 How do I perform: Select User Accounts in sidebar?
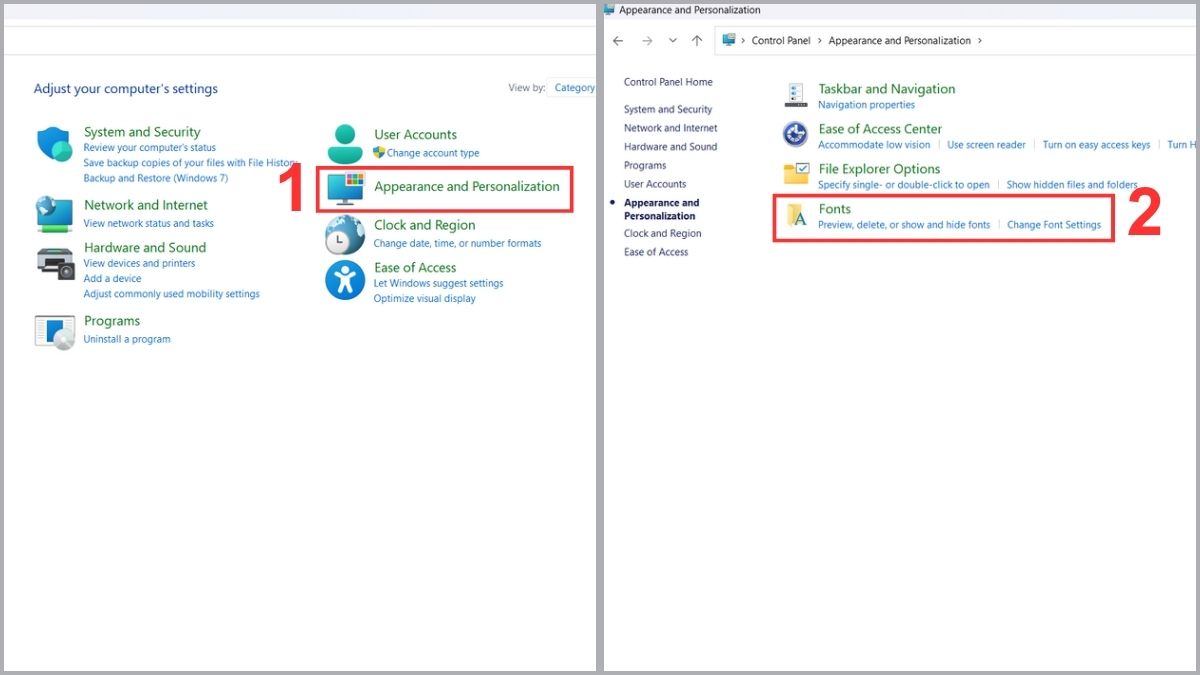655,184
